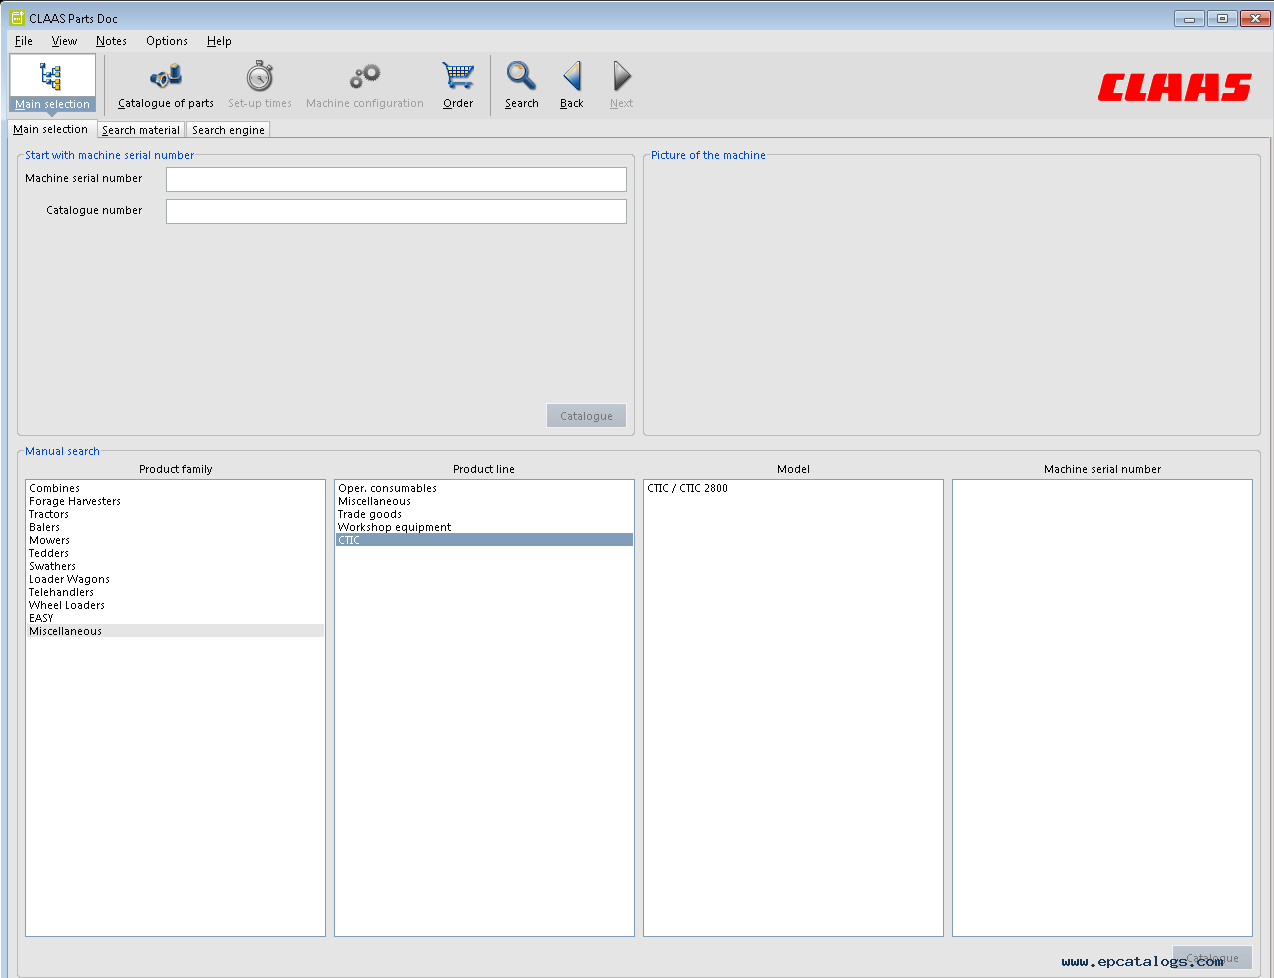
Task: Open the View menu
Action: click(64, 41)
